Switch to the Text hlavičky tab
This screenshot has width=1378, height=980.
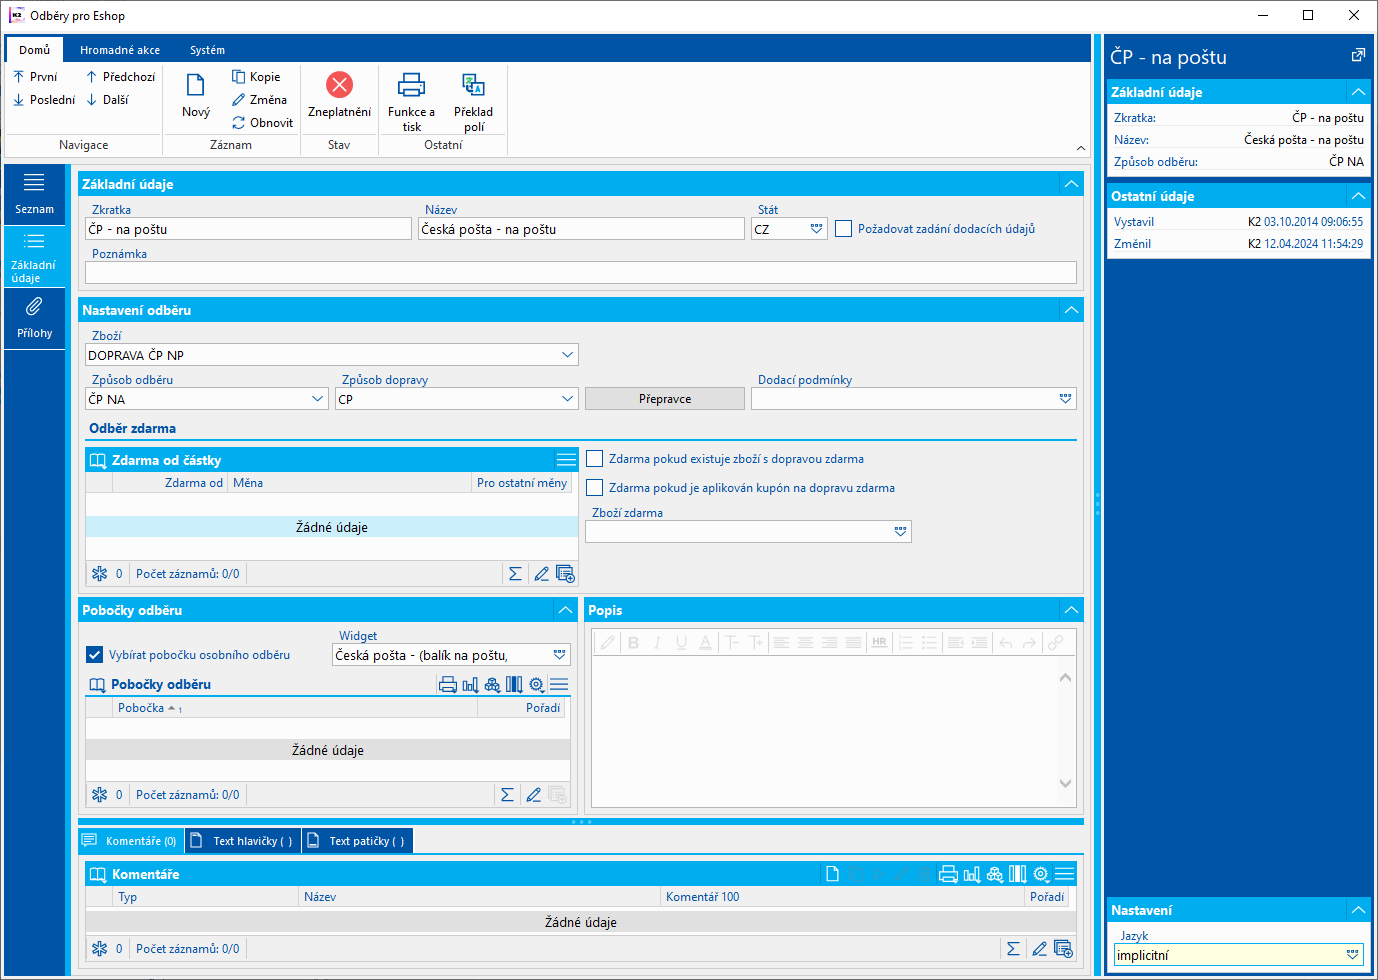tap(242, 841)
